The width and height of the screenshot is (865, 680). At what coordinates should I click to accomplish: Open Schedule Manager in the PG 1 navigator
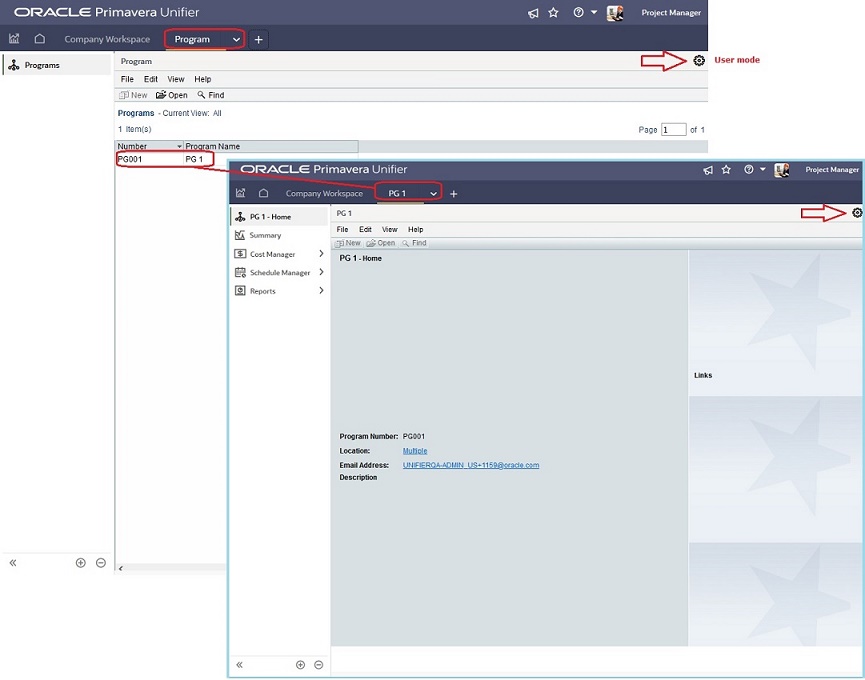click(x=280, y=272)
